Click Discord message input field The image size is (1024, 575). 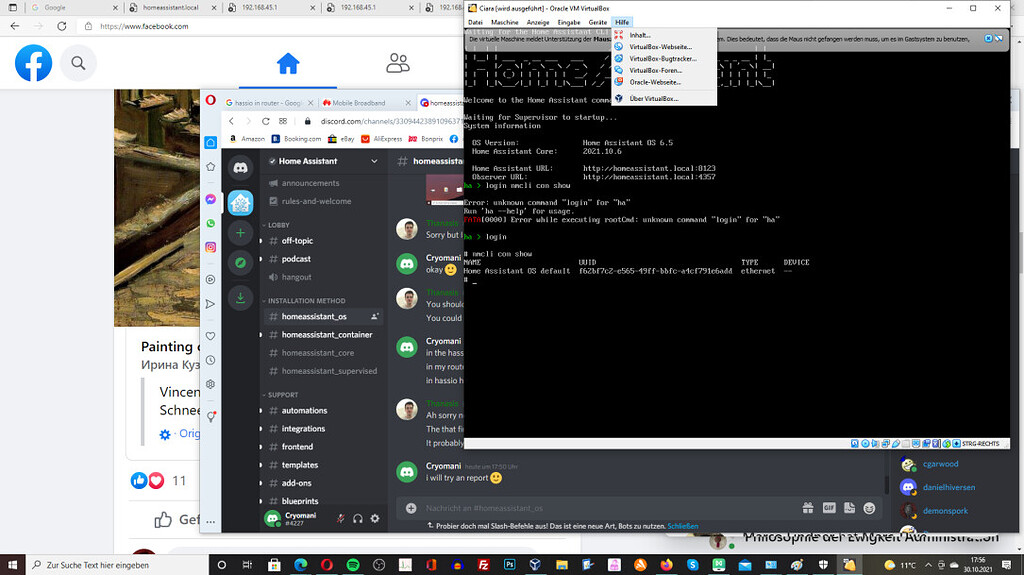coord(607,508)
